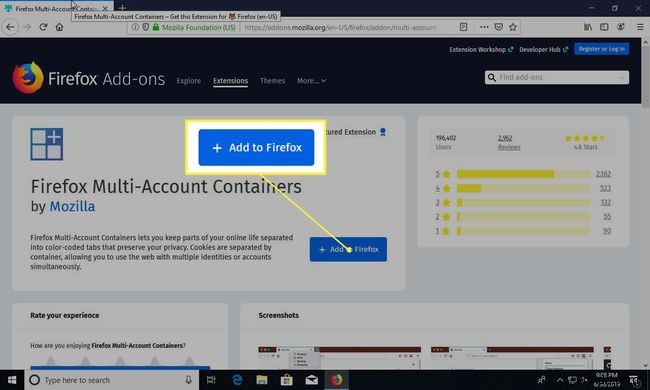
Task: Click the green padlock security icon
Action: 156,27
